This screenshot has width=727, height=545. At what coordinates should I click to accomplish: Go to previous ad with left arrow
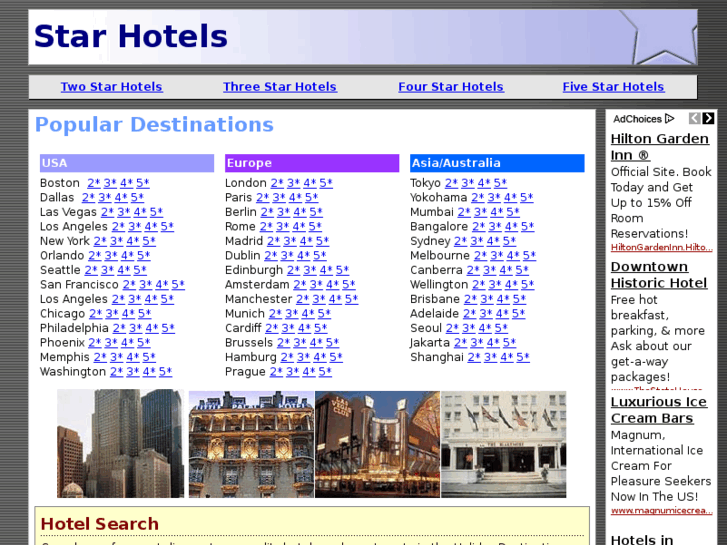[694, 118]
